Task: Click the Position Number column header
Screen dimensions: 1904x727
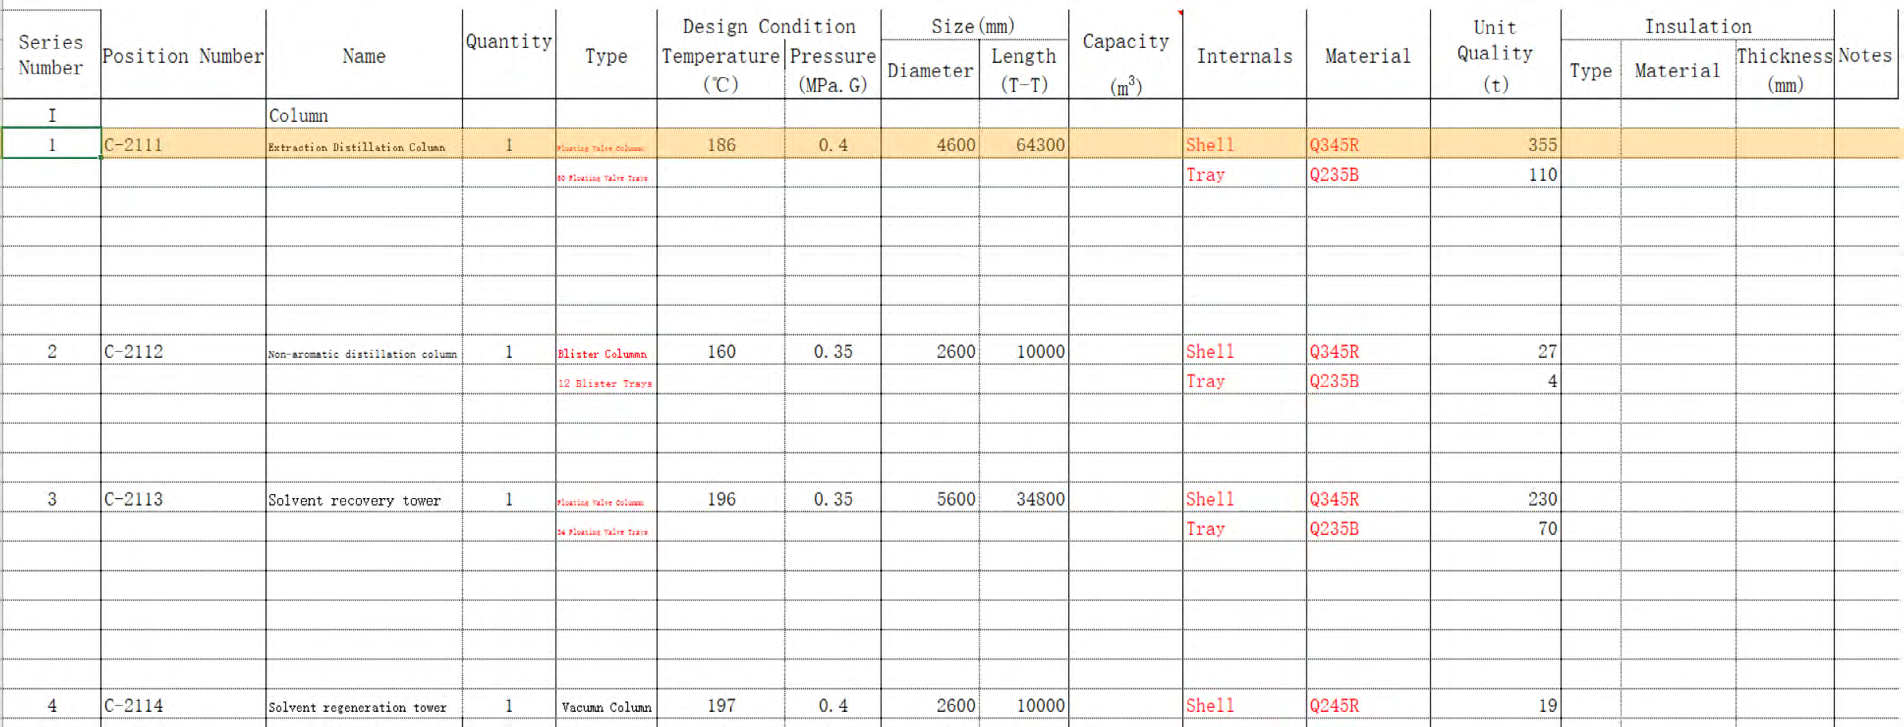Action: (183, 55)
